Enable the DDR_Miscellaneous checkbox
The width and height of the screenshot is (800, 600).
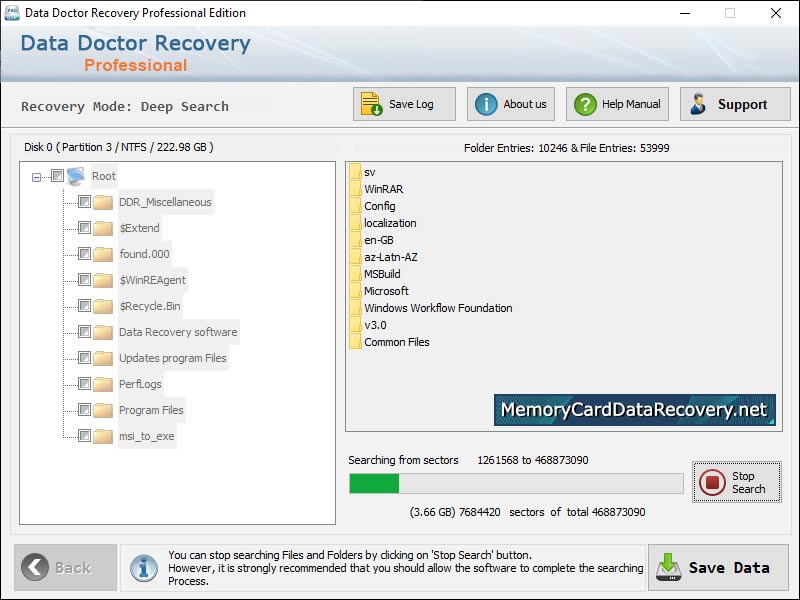(x=84, y=201)
